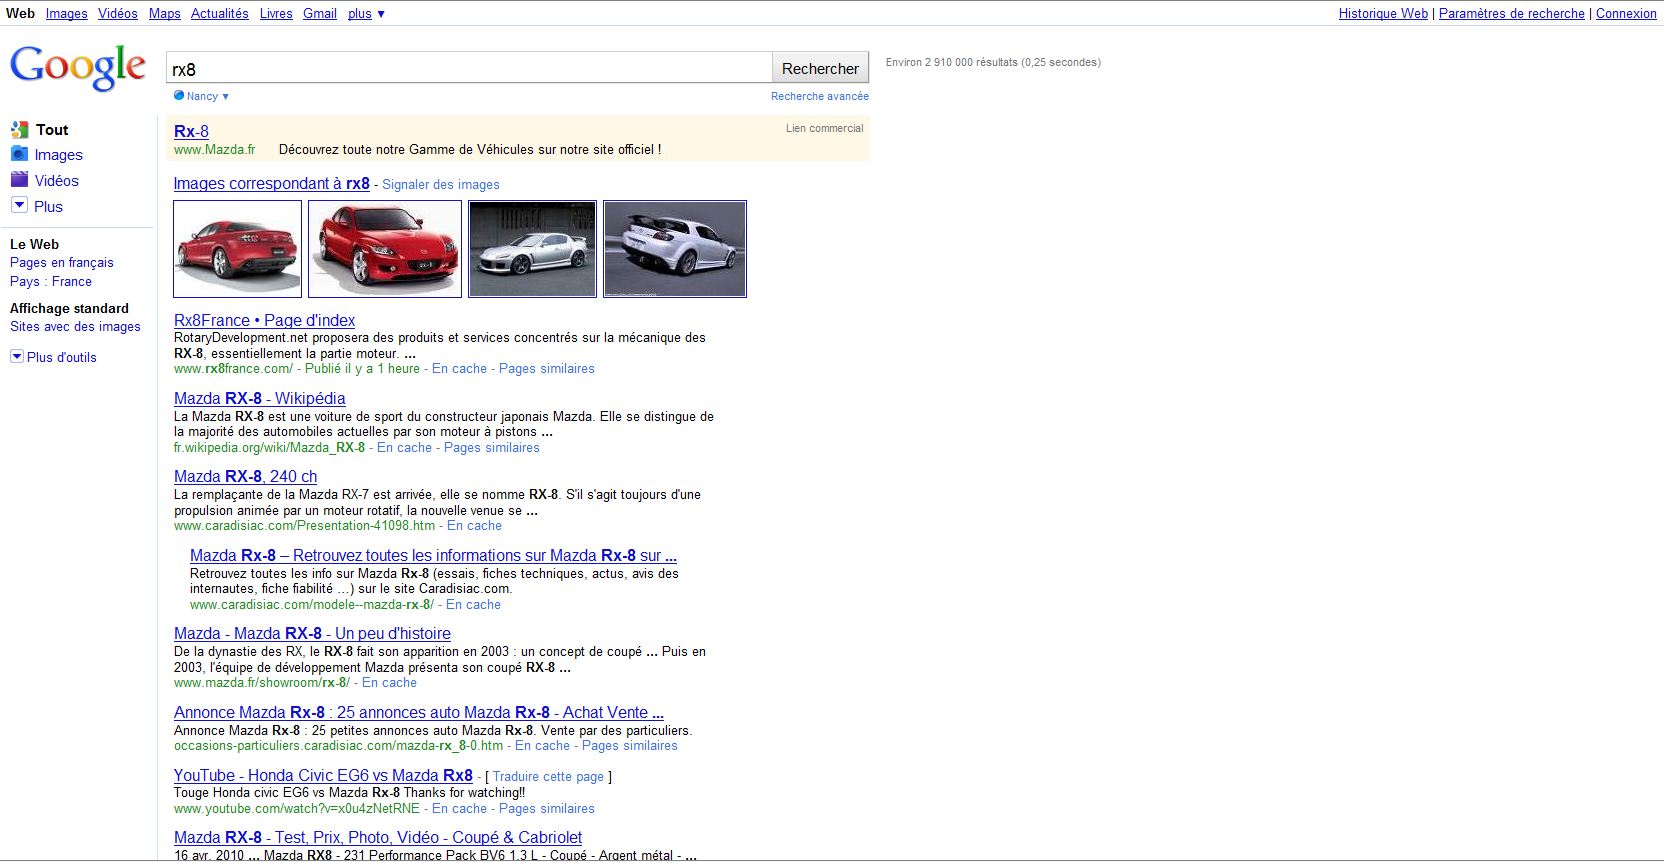Click Connexion to sign in

(1626, 14)
